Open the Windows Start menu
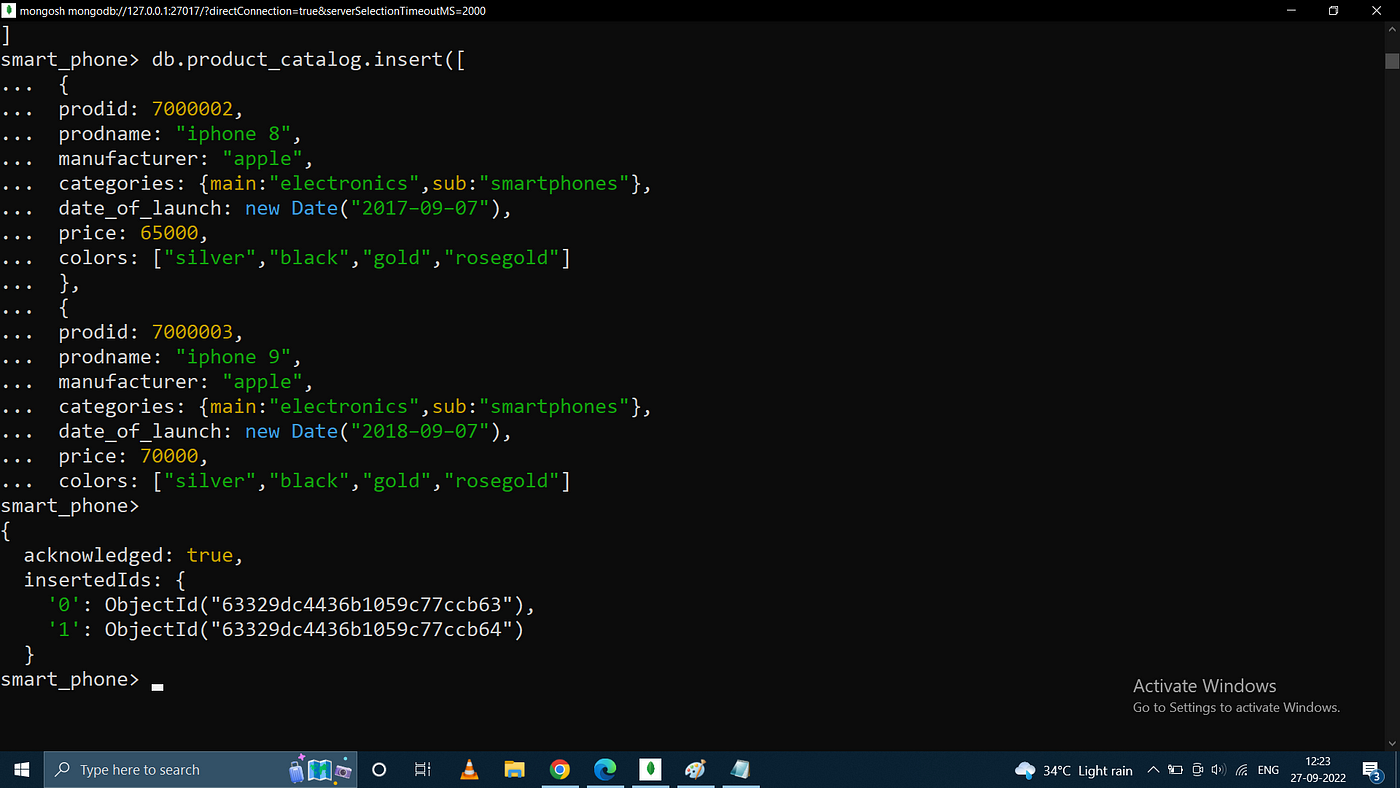The width and height of the screenshot is (1400, 788). click(22, 769)
